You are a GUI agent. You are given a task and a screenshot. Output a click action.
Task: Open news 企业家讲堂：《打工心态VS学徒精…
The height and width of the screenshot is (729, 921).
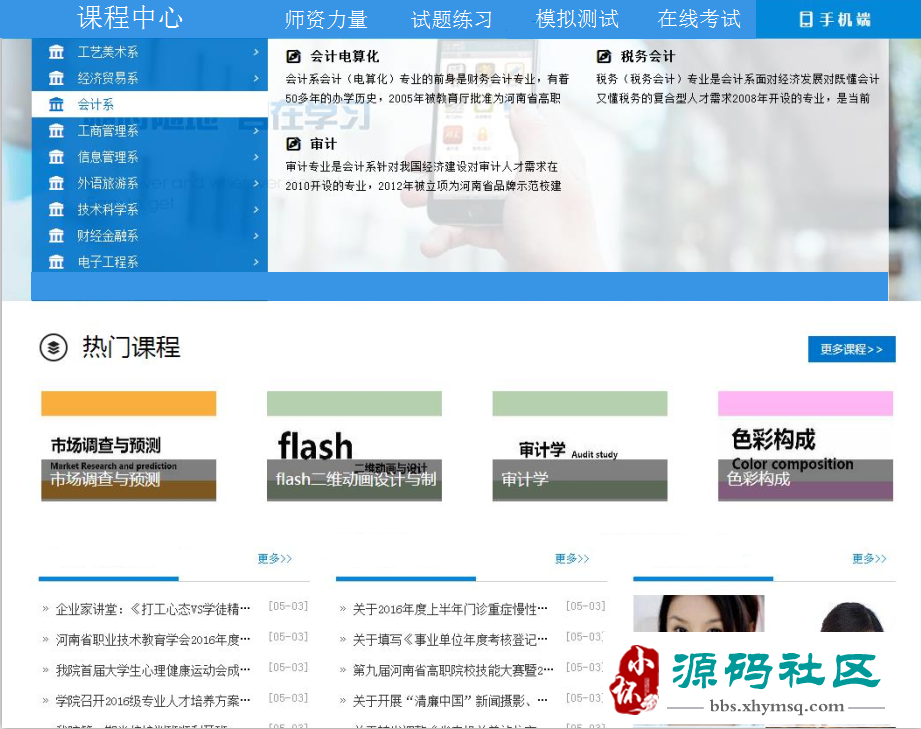tap(153, 609)
